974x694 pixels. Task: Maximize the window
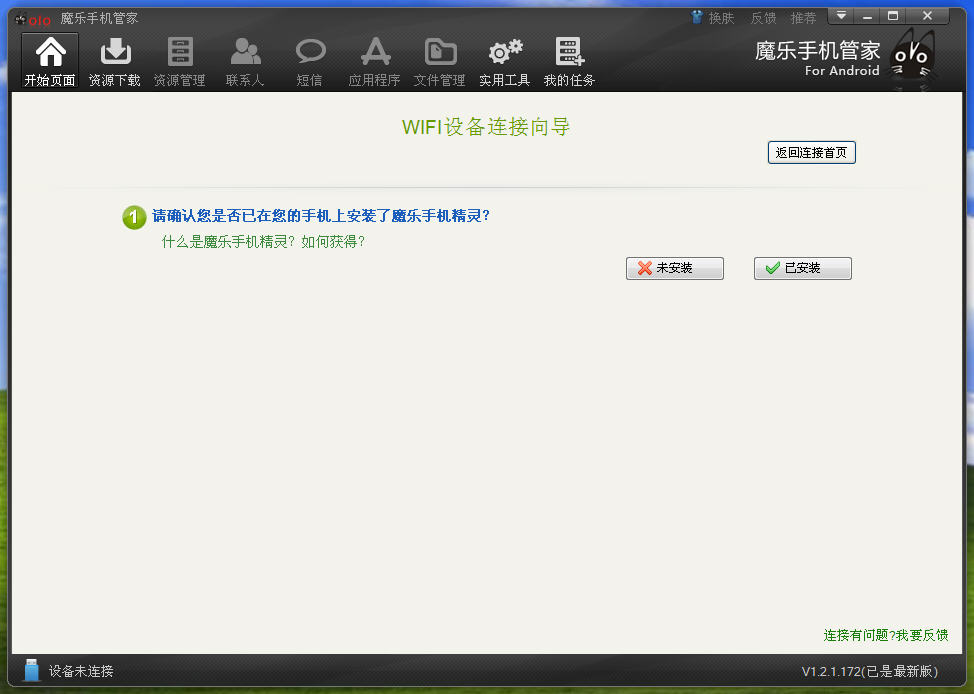pyautogui.click(x=893, y=16)
